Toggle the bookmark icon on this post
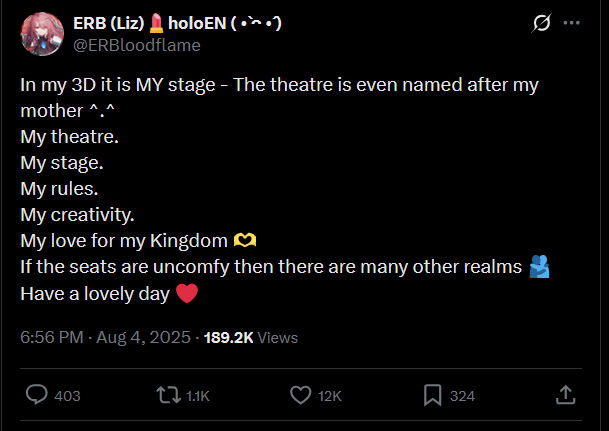 pyautogui.click(x=432, y=396)
